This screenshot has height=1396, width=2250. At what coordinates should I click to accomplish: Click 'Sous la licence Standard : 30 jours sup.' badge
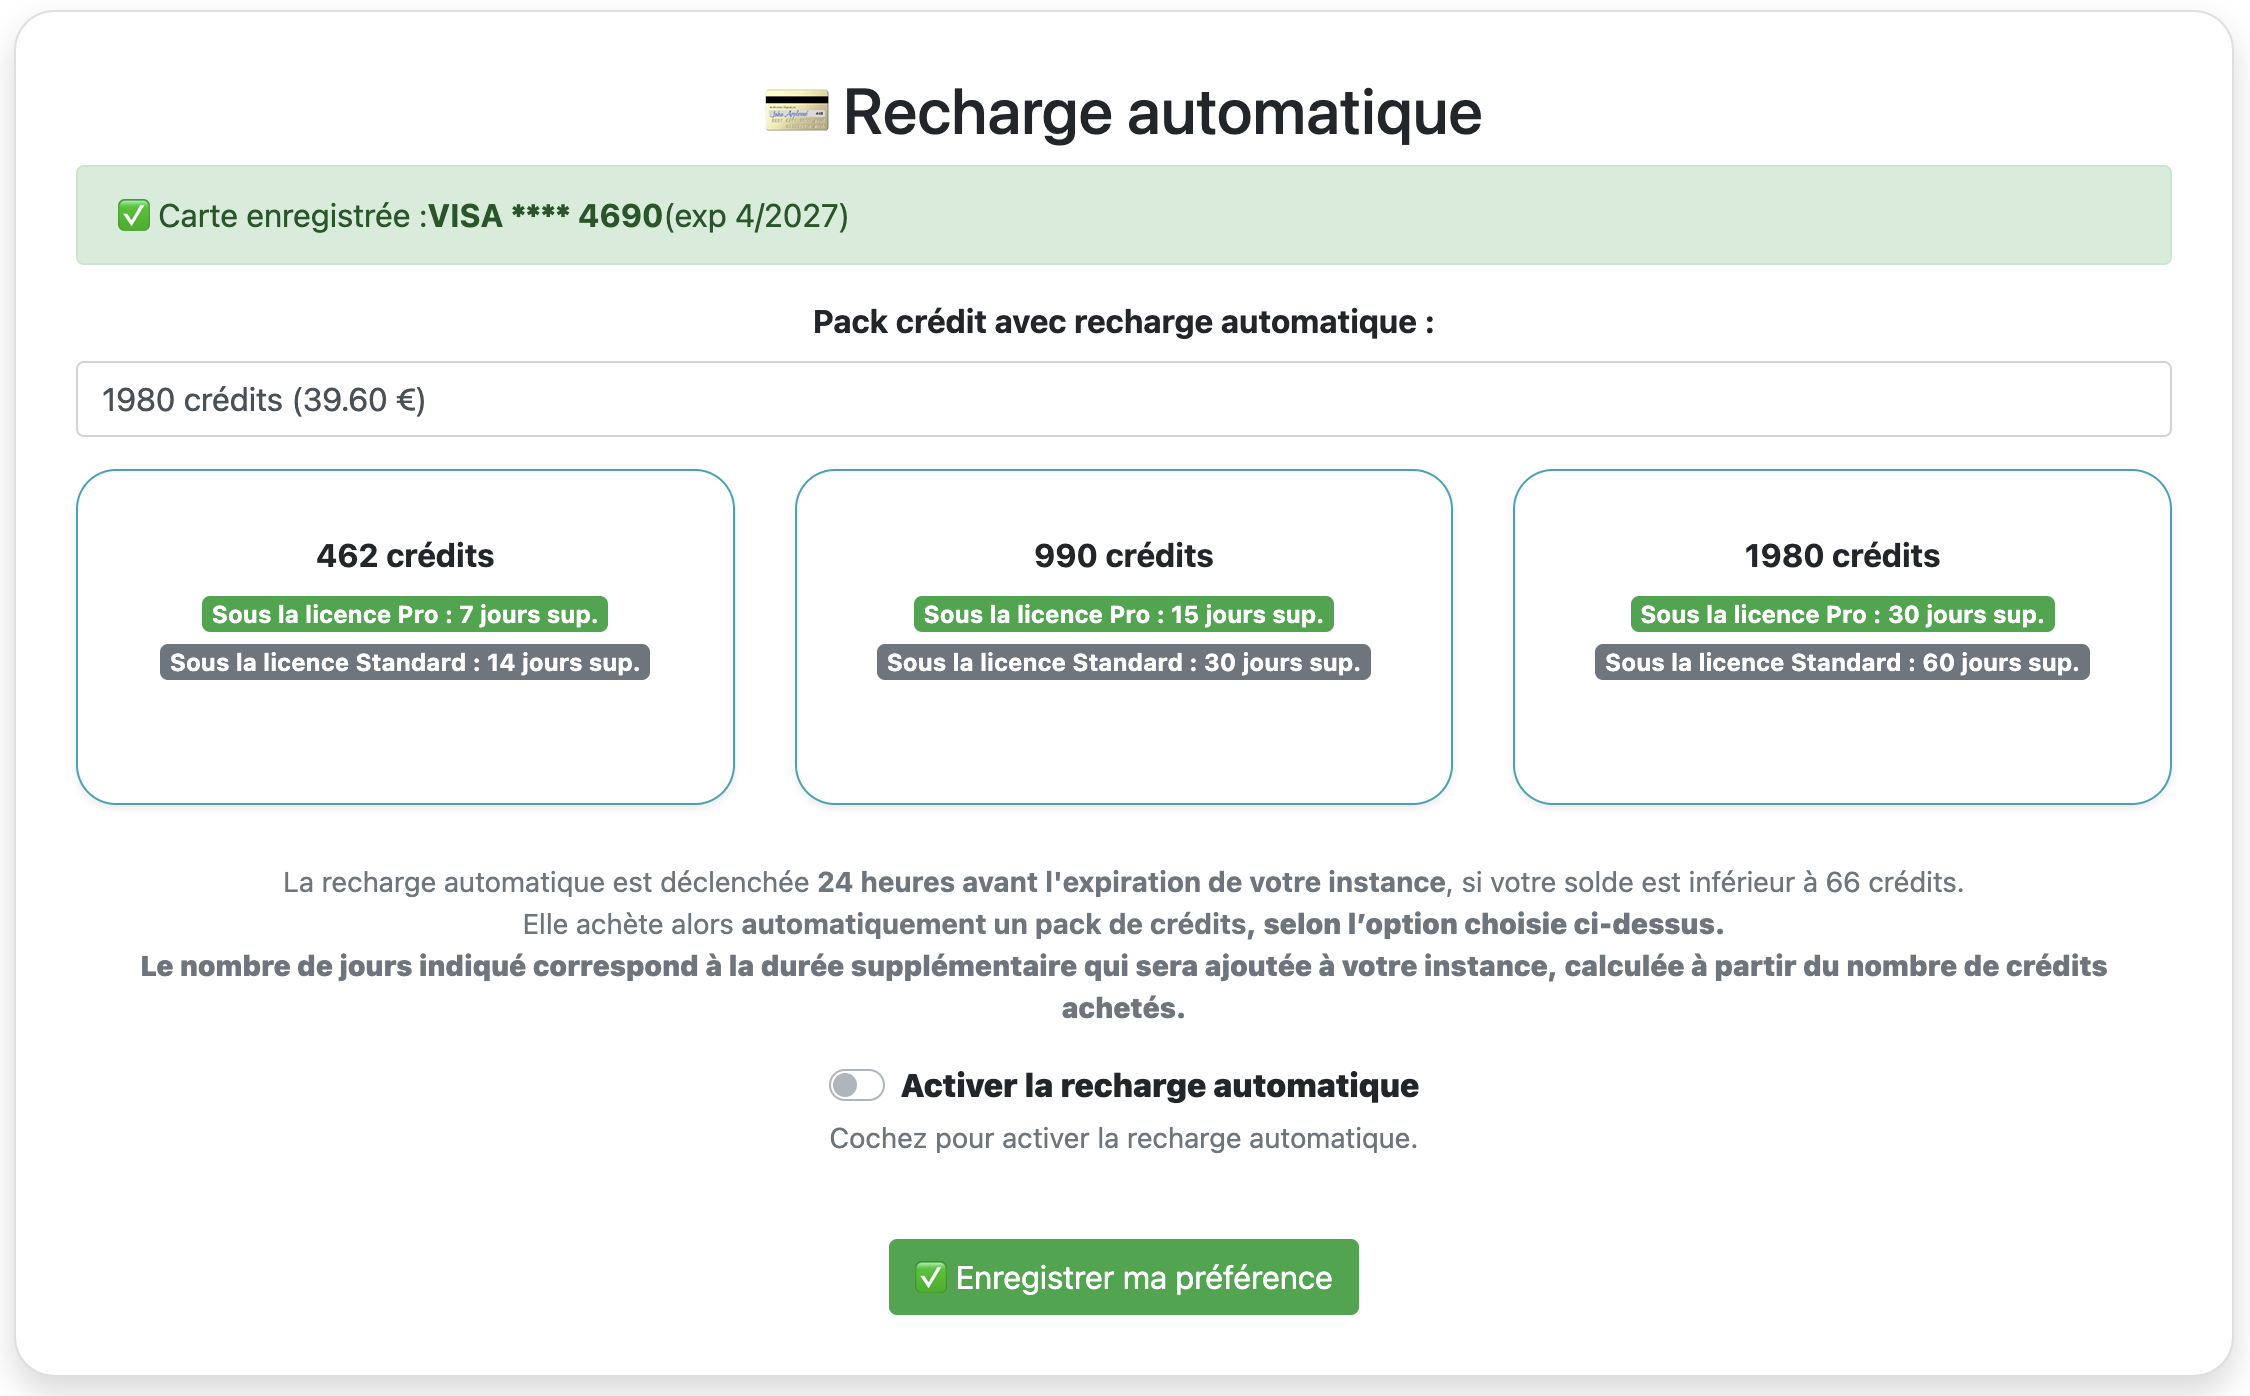click(1123, 662)
